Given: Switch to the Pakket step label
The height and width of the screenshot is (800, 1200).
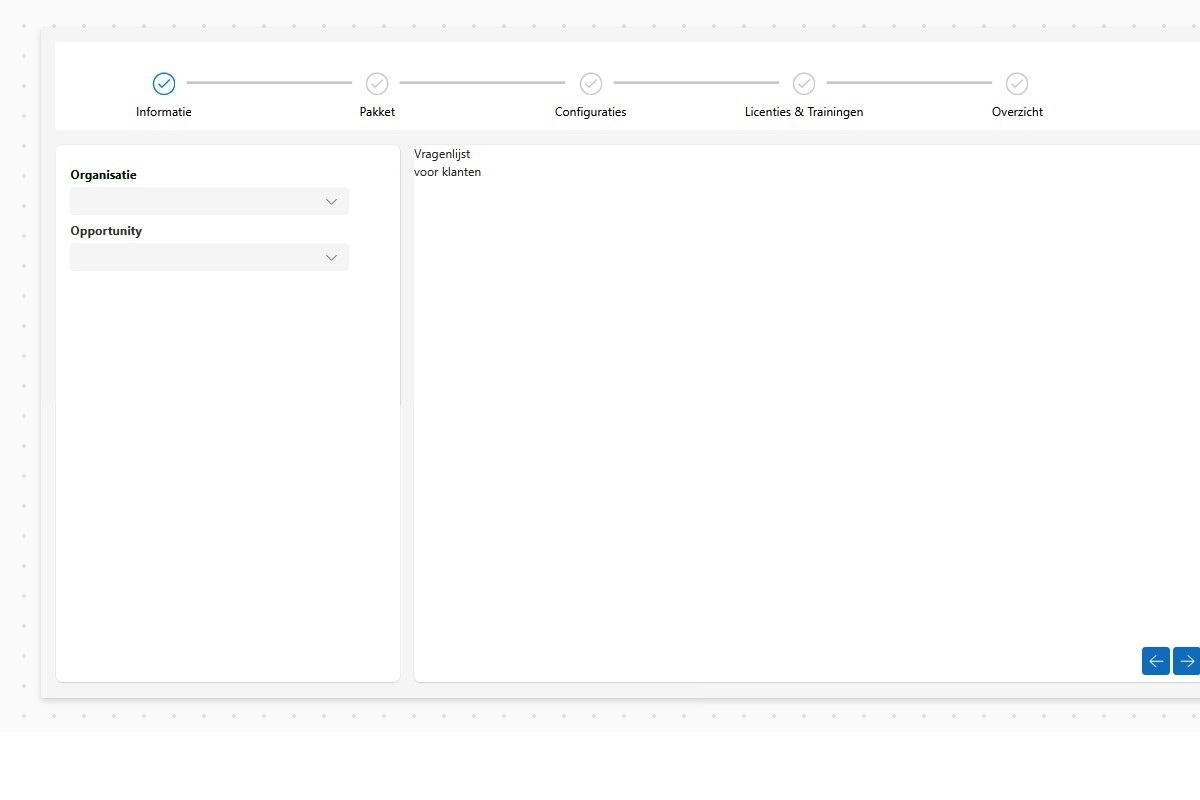Looking at the screenshot, I should click(x=377, y=112).
